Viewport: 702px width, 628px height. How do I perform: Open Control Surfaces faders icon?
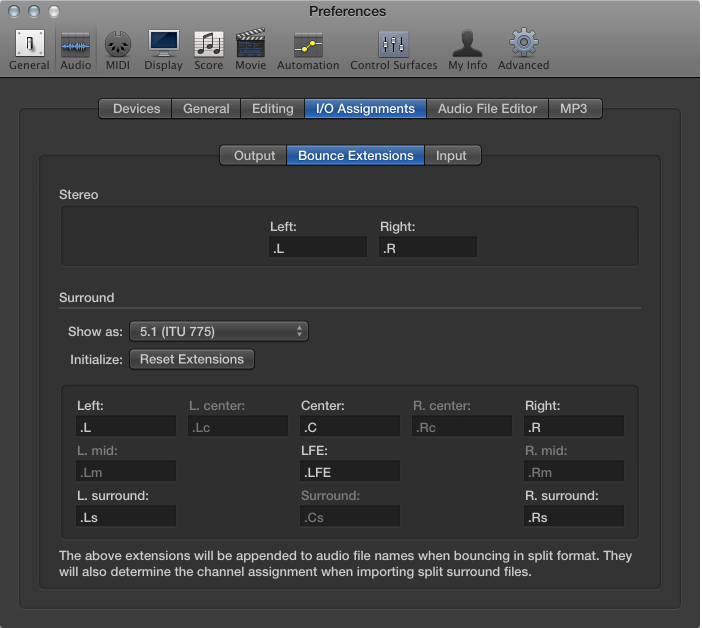tap(393, 44)
